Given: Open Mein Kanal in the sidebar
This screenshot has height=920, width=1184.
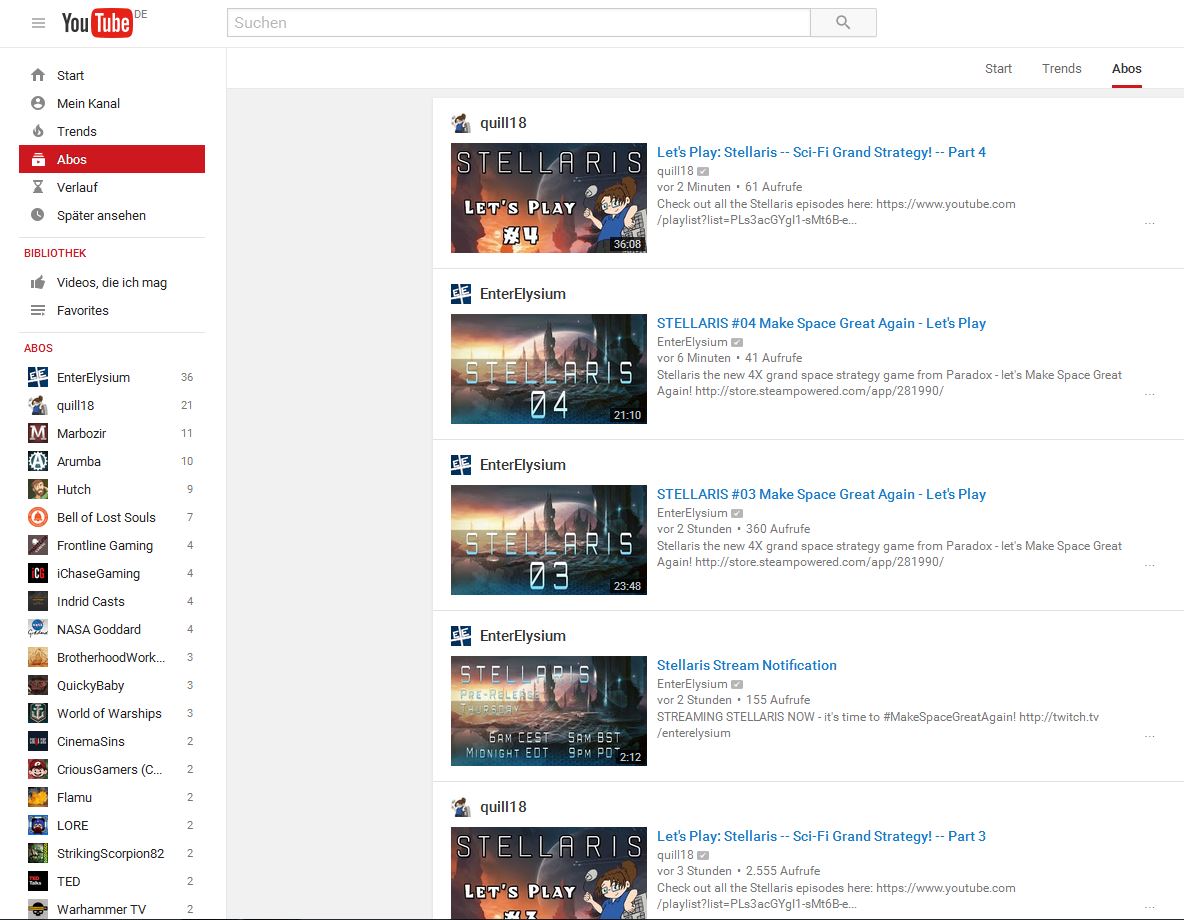Looking at the screenshot, I should pos(112,103).
